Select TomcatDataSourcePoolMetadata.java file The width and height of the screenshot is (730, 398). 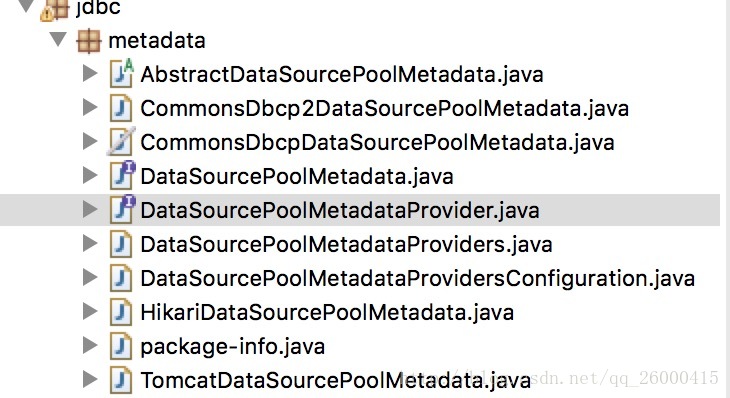tap(336, 380)
